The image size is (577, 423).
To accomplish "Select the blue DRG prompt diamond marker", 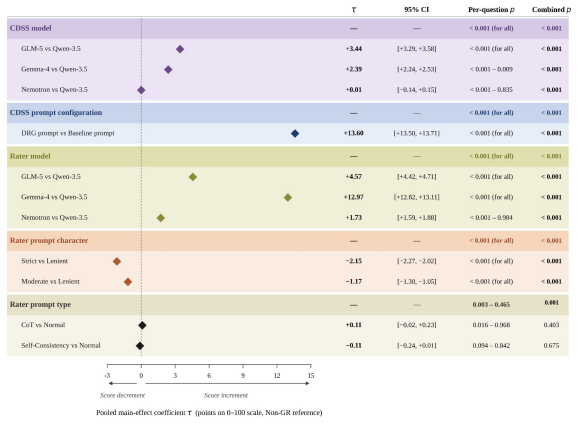I will coord(295,134).
